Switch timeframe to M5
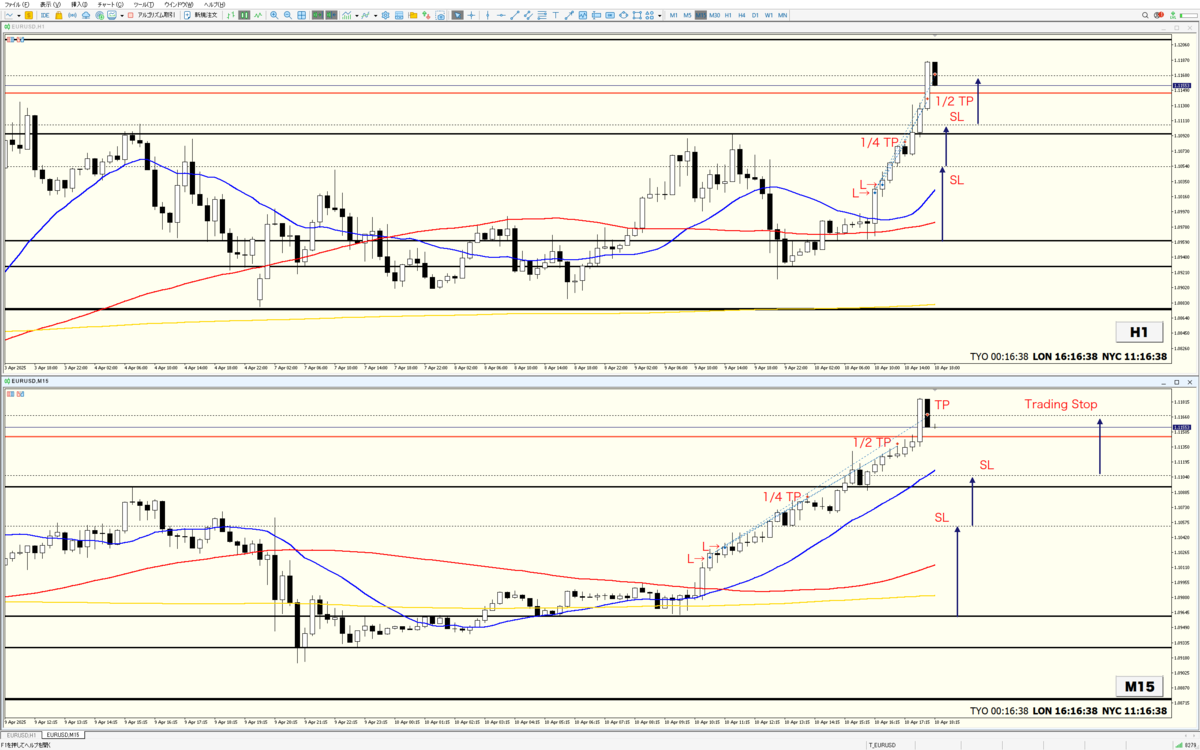 coord(687,15)
